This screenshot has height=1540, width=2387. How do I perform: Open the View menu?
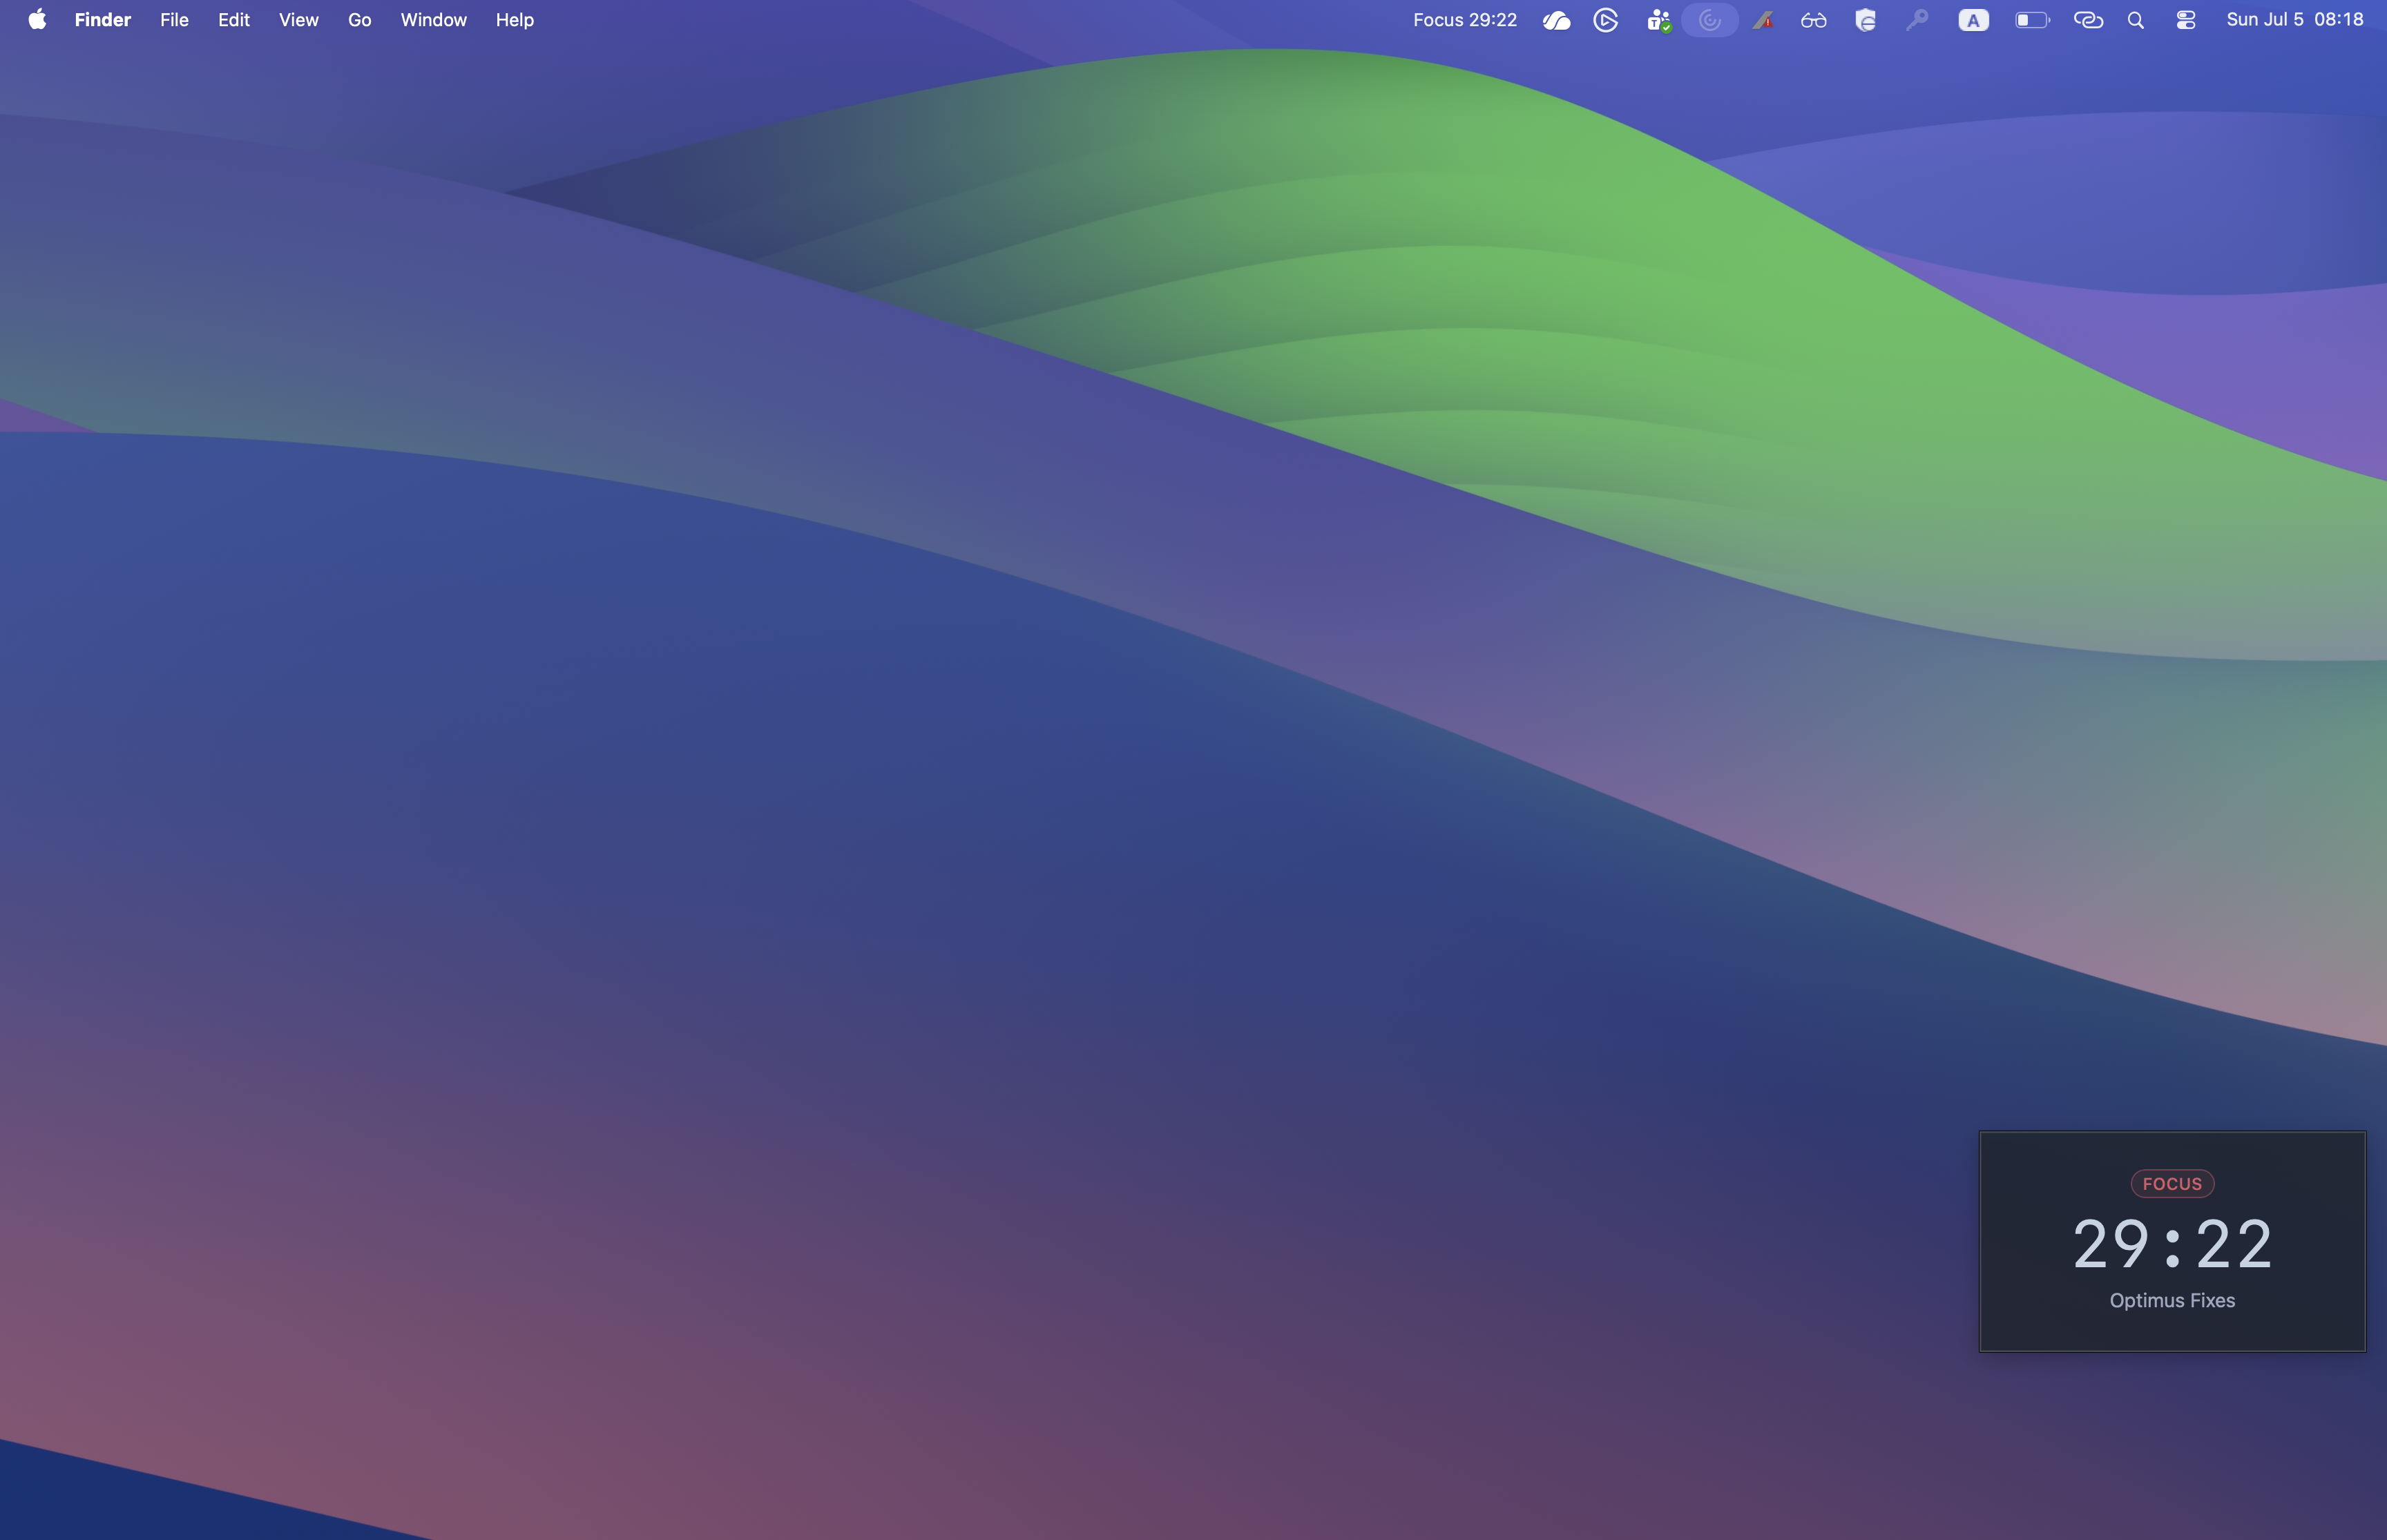point(298,20)
